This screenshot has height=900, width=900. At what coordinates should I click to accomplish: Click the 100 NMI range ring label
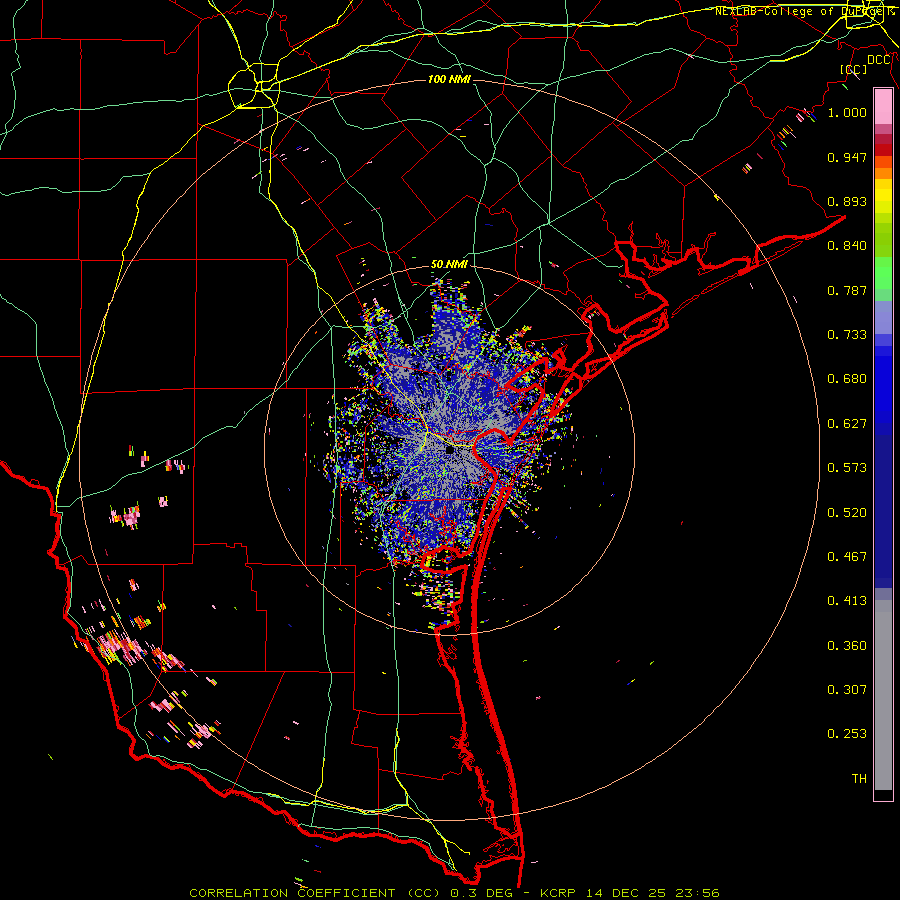coord(449,79)
